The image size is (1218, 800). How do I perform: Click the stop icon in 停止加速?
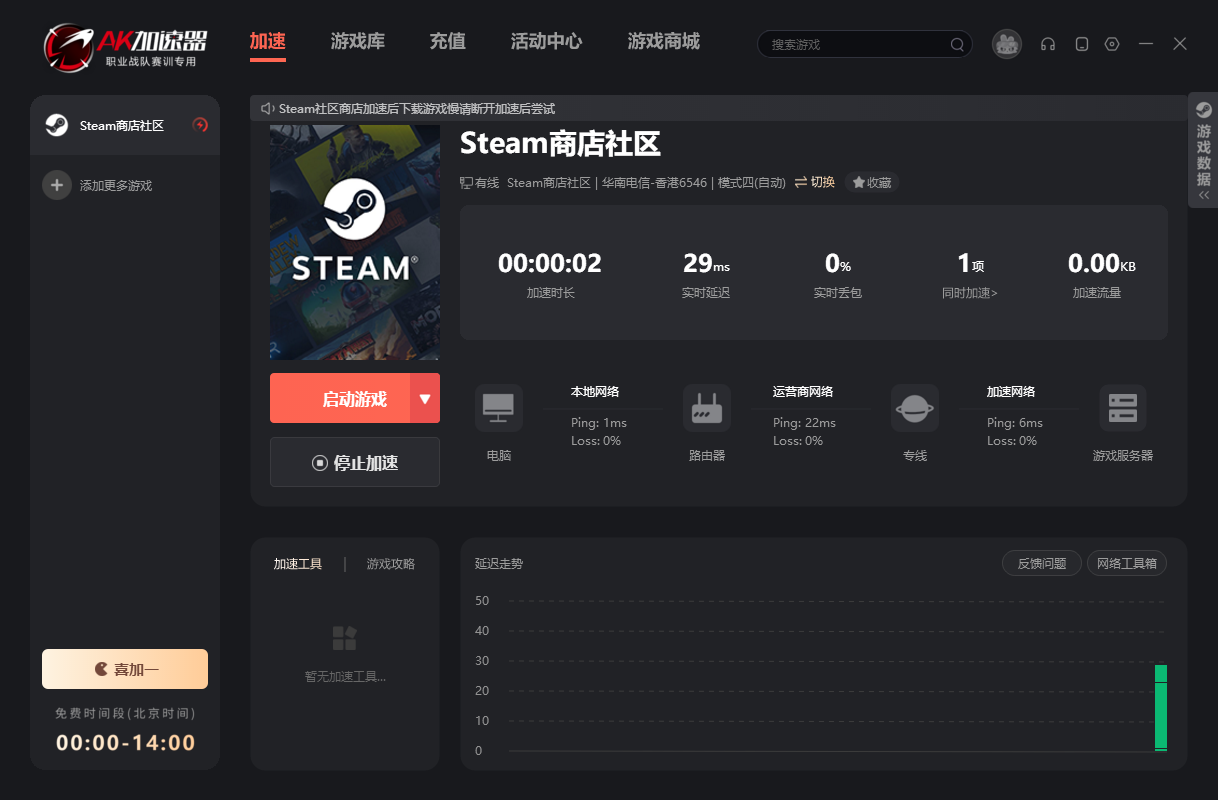tap(320, 463)
